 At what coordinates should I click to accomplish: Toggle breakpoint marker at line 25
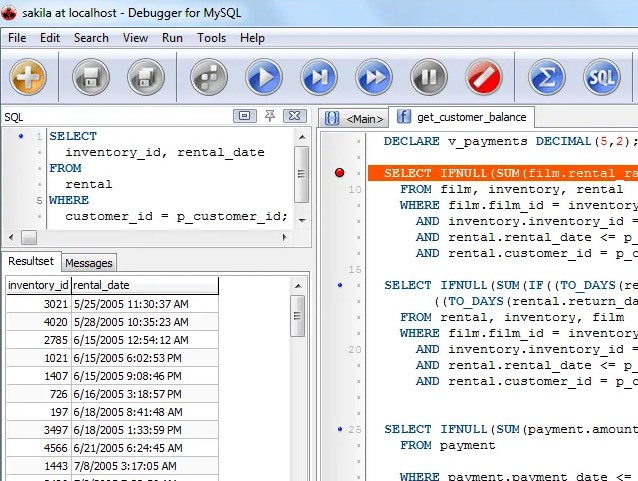pyautogui.click(x=340, y=429)
